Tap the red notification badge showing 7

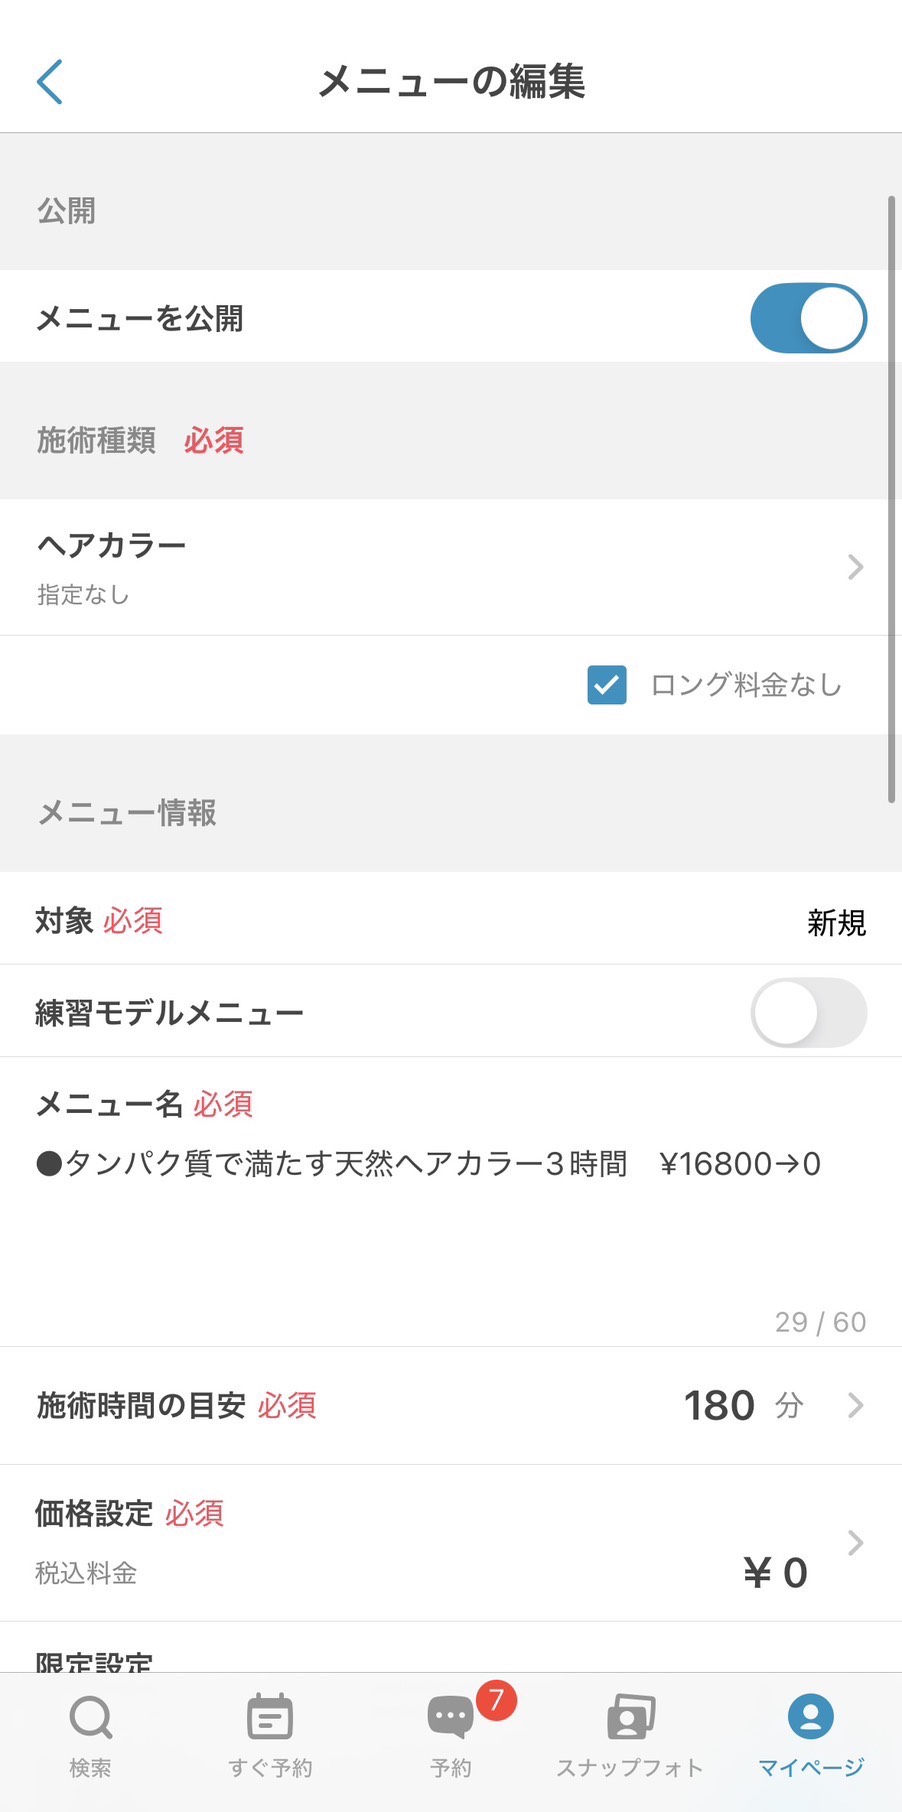coord(496,1700)
